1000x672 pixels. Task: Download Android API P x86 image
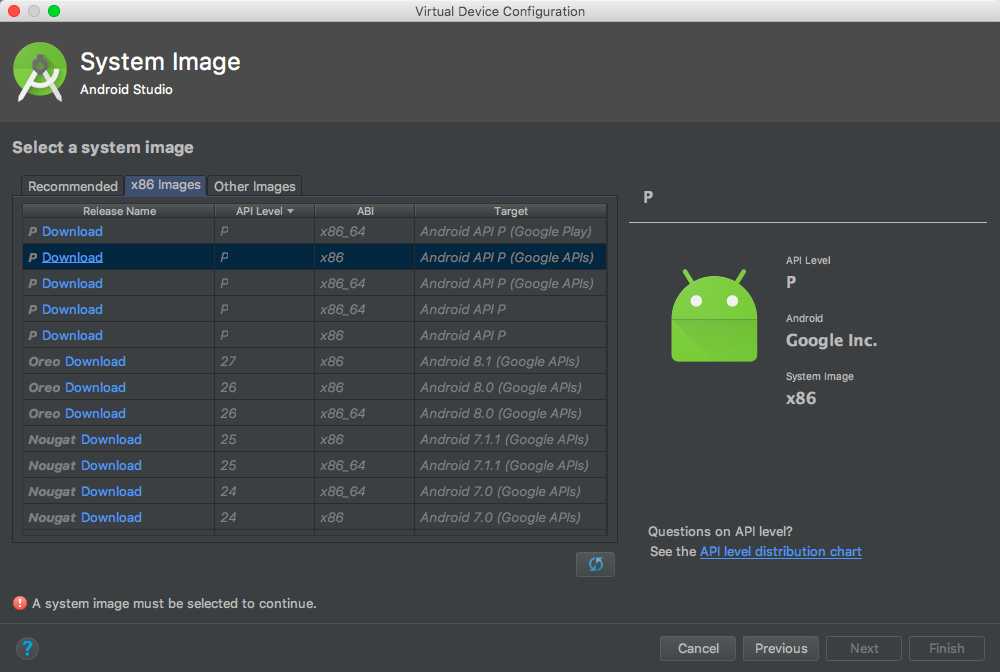click(72, 335)
